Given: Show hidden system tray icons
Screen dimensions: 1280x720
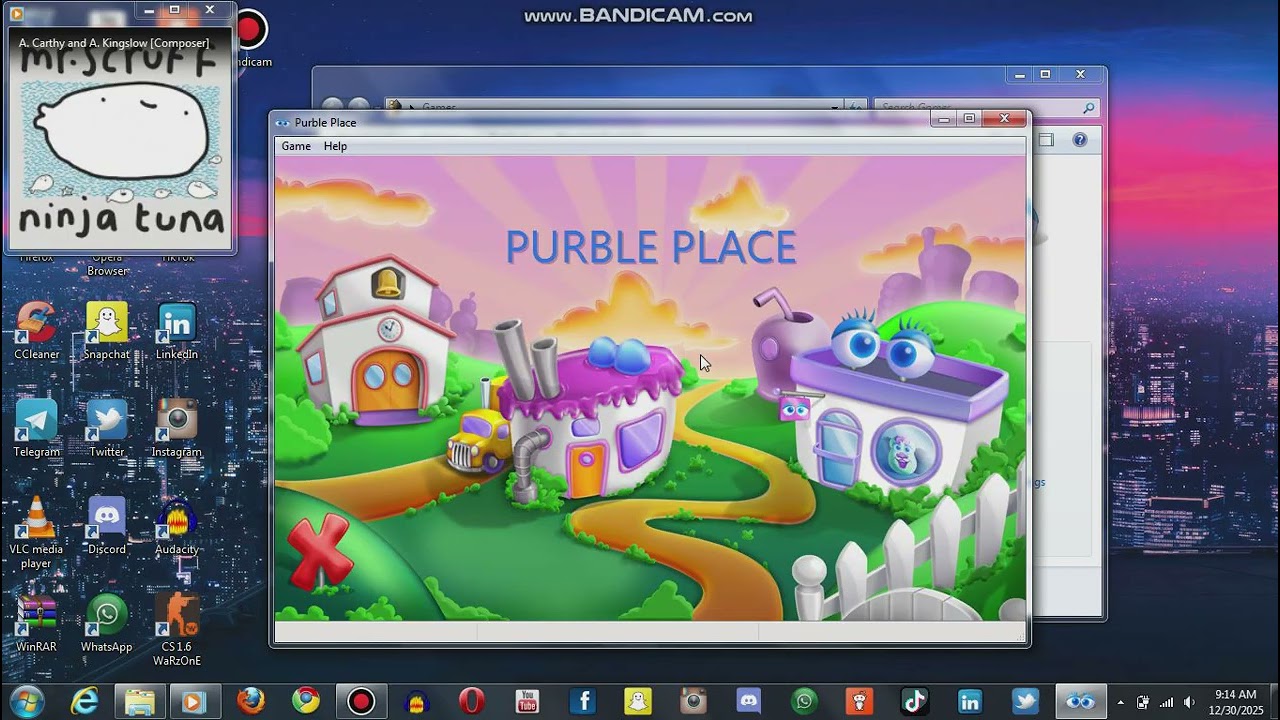Looking at the screenshot, I should [1120, 702].
